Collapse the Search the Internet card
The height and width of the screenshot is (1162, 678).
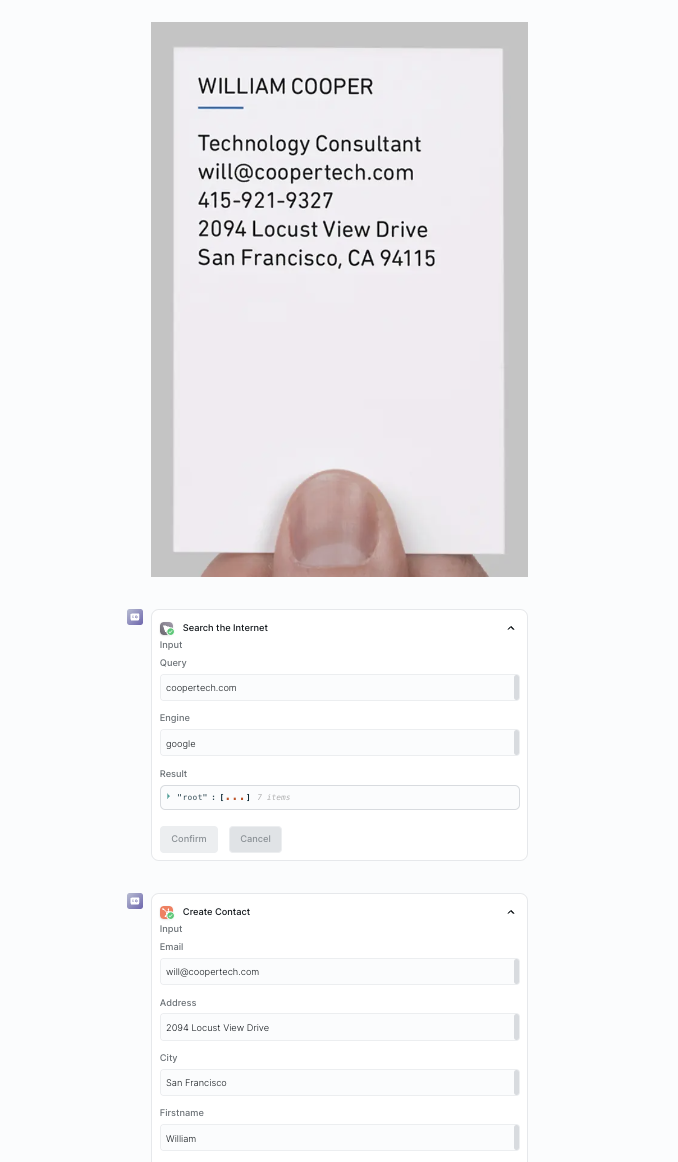click(x=511, y=628)
